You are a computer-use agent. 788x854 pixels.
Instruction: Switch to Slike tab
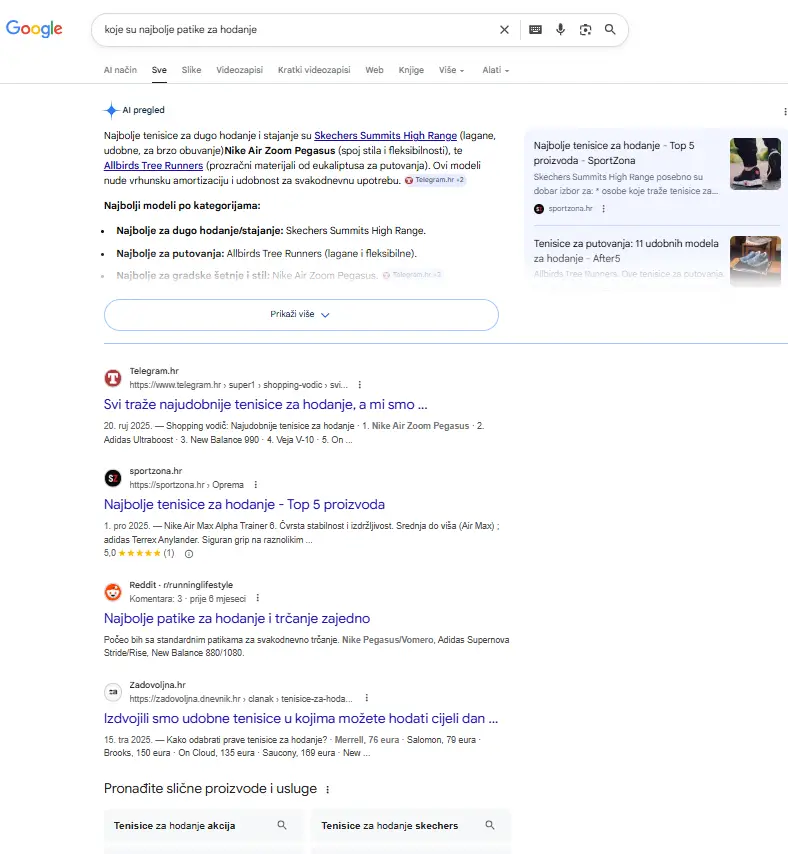coord(191,70)
